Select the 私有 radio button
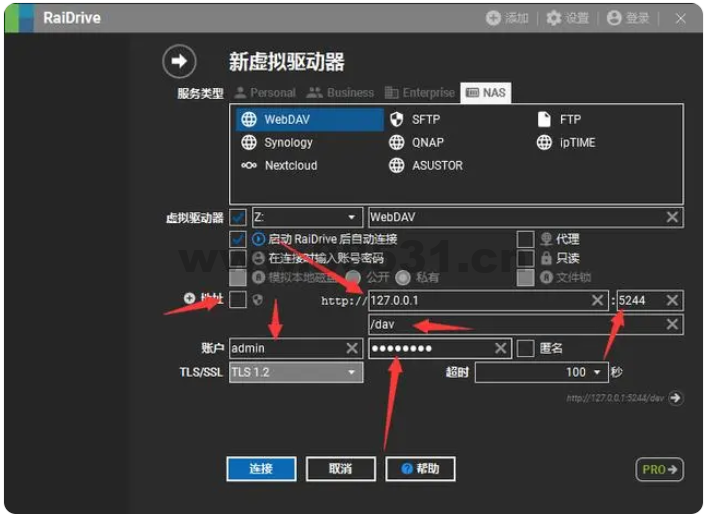705x514 pixels. pyautogui.click(x=403, y=277)
